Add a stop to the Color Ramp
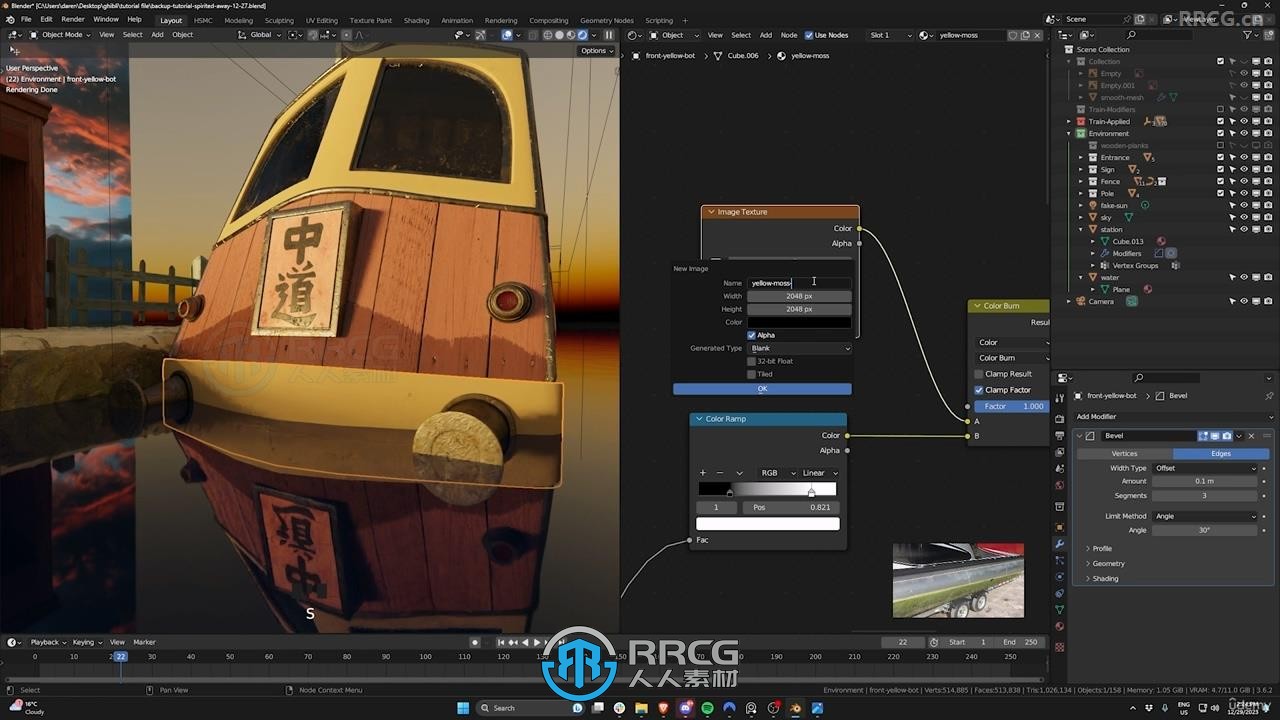 coord(702,473)
